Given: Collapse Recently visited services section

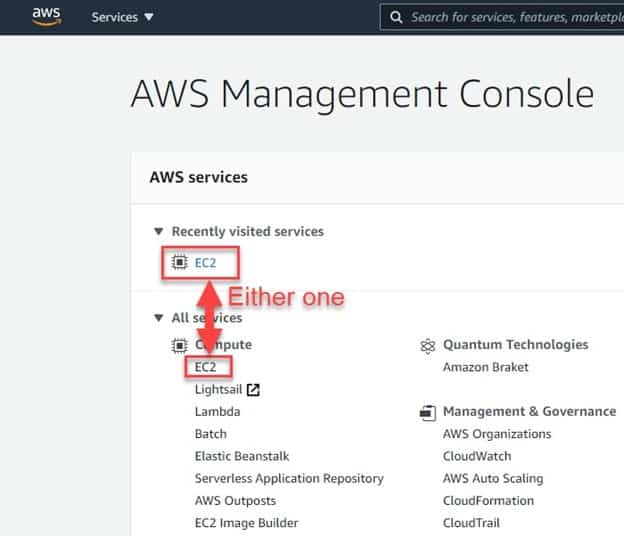Looking at the screenshot, I should point(159,231).
